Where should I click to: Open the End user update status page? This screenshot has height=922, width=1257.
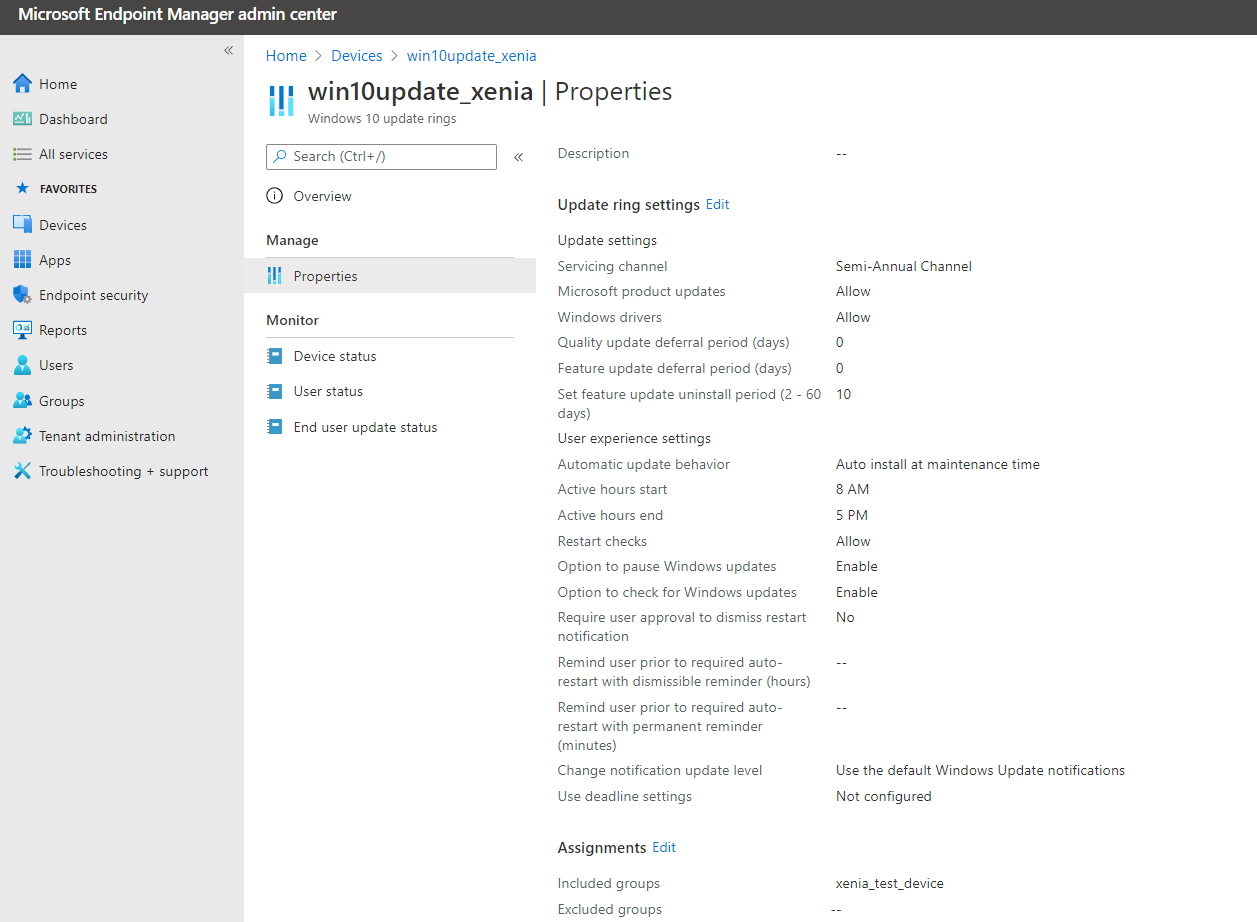pyautogui.click(x=365, y=426)
